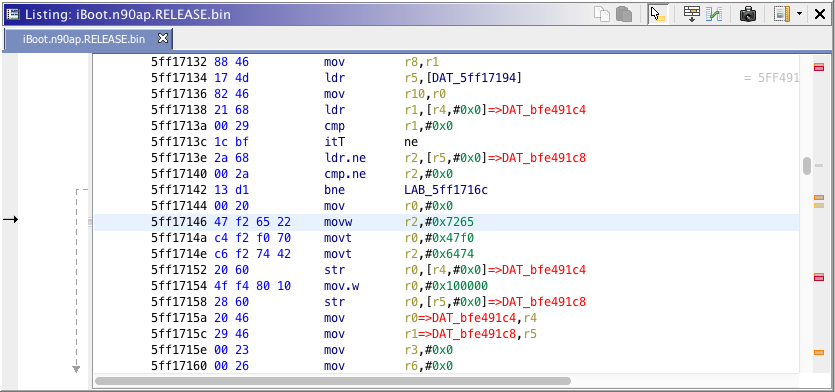835x392 pixels.
Task: Click the middle red marker in overview margin
Action: pyautogui.click(x=818, y=277)
